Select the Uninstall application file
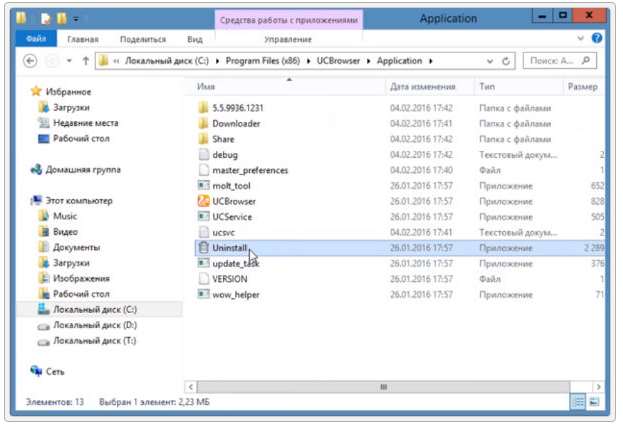623x427 pixels. (229, 247)
